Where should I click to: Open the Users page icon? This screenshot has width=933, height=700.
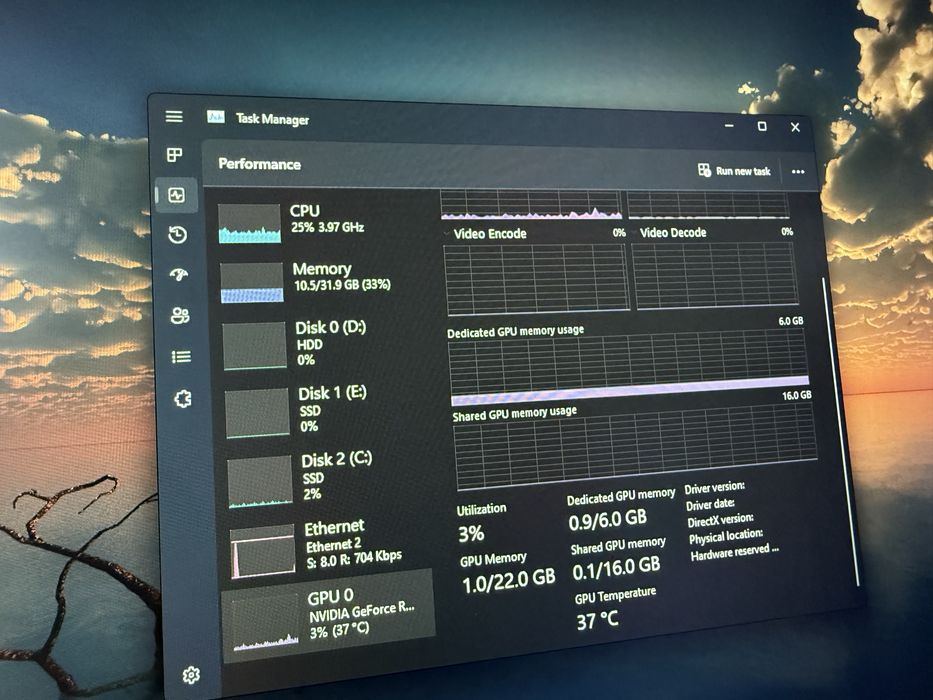pyautogui.click(x=180, y=315)
